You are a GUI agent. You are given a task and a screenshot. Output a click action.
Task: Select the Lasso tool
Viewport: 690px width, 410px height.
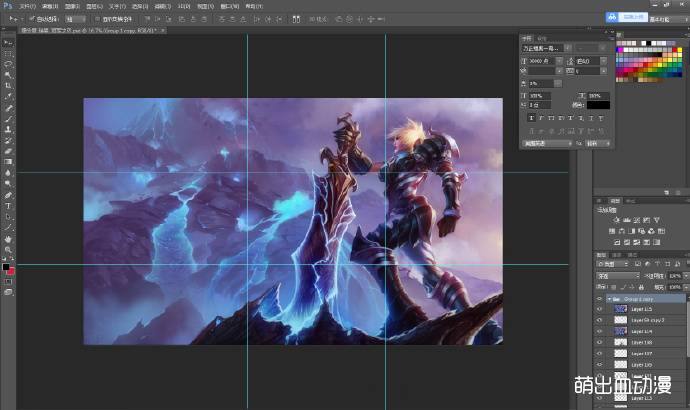pyautogui.click(x=9, y=64)
